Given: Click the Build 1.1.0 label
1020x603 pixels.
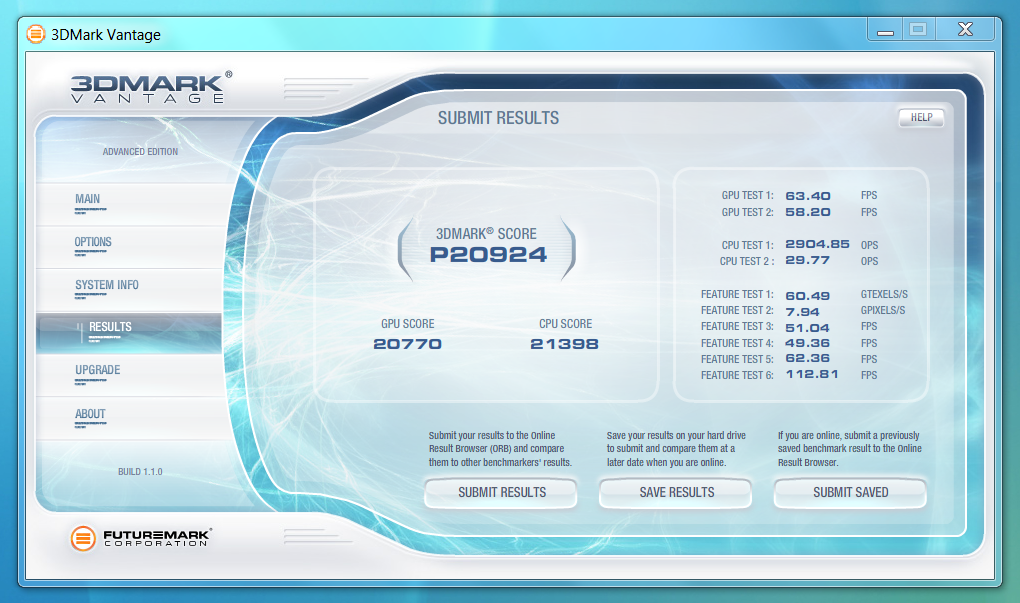Looking at the screenshot, I should pos(140,472).
